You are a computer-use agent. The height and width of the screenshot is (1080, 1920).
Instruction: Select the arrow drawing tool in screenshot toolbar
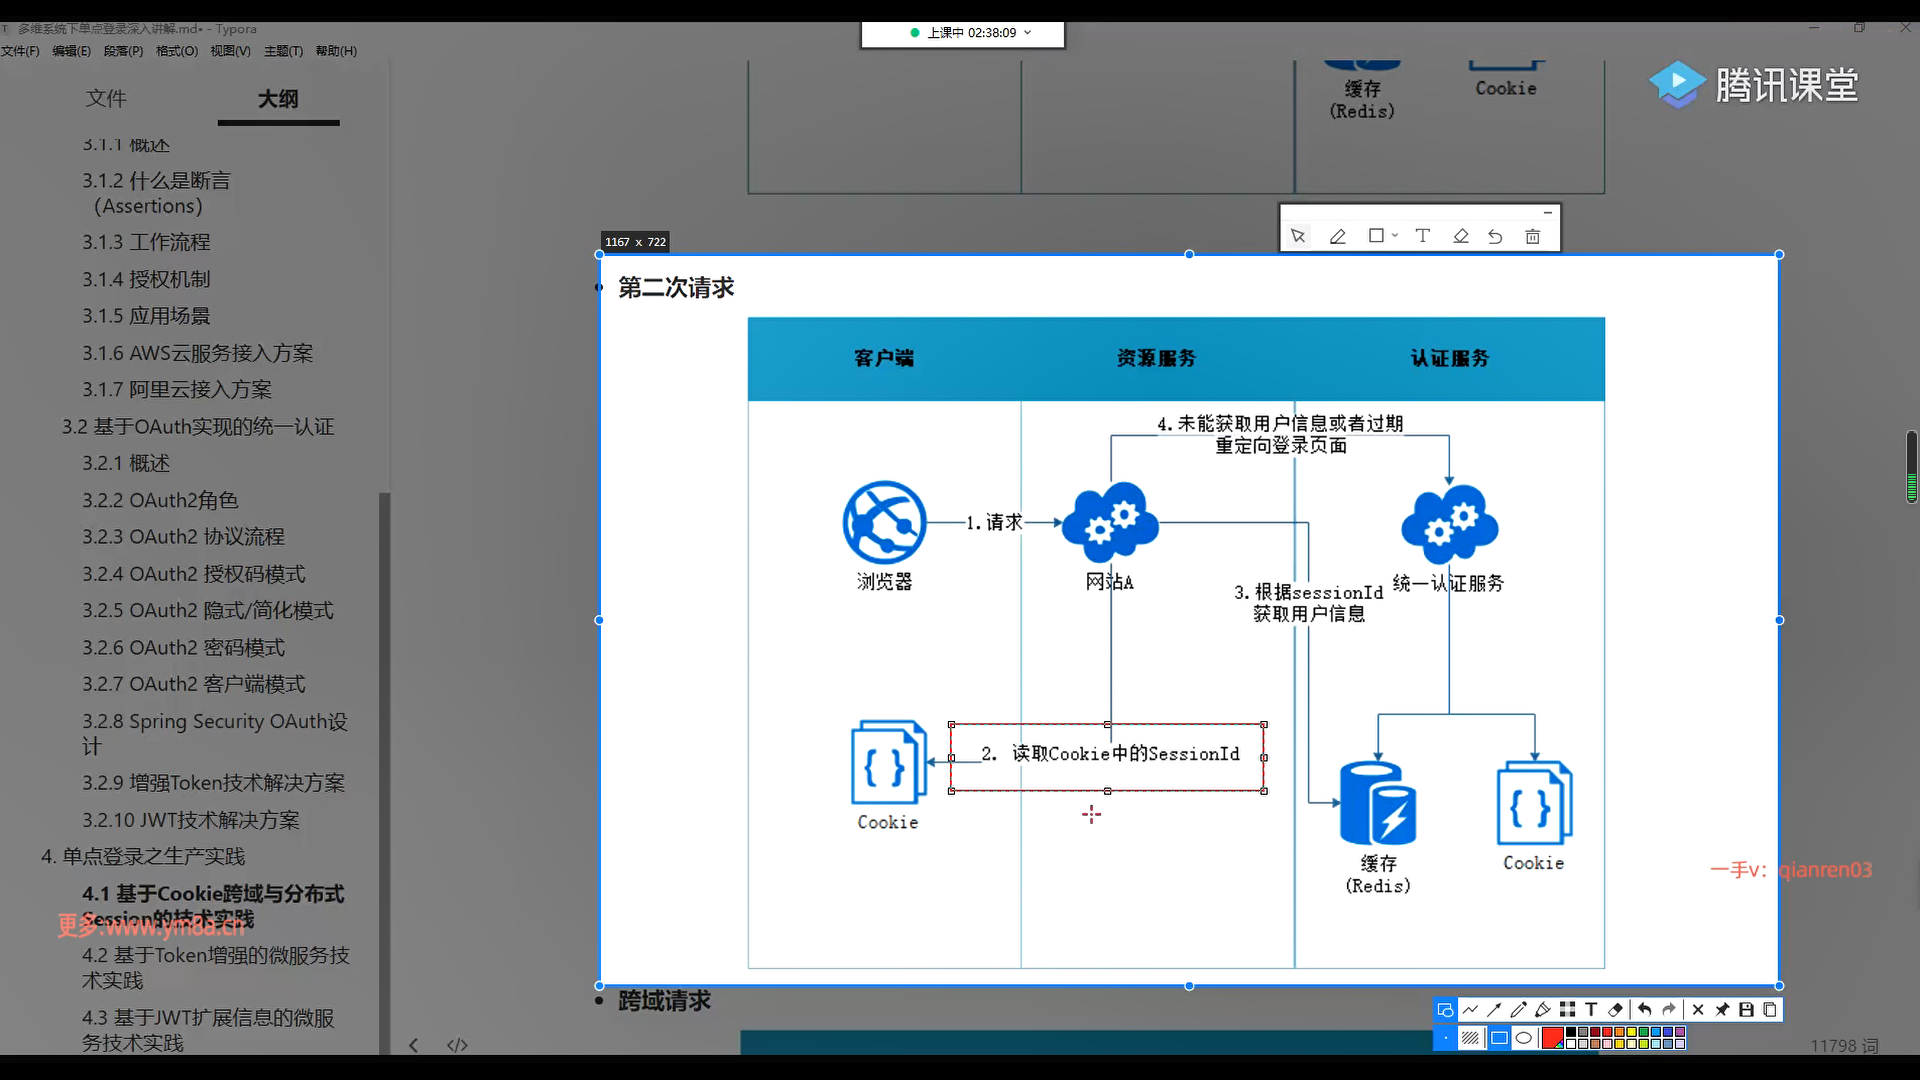1494,1010
